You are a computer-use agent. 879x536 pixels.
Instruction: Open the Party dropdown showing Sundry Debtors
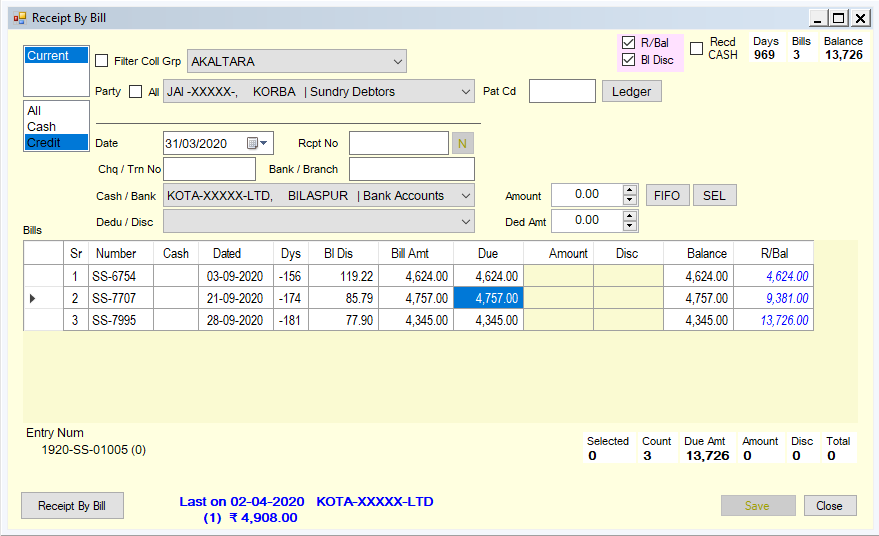[465, 91]
